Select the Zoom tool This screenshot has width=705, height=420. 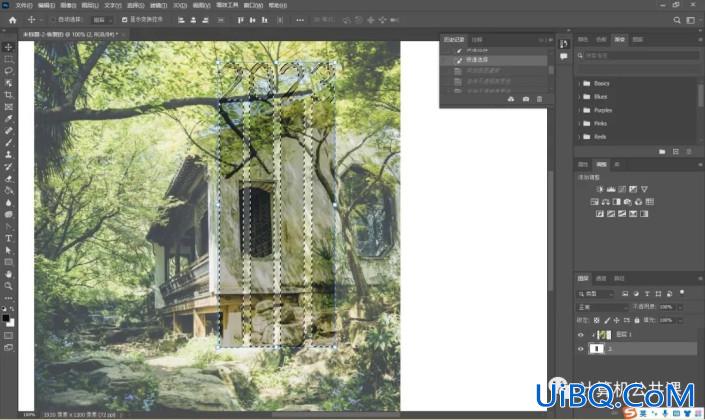pos(8,286)
